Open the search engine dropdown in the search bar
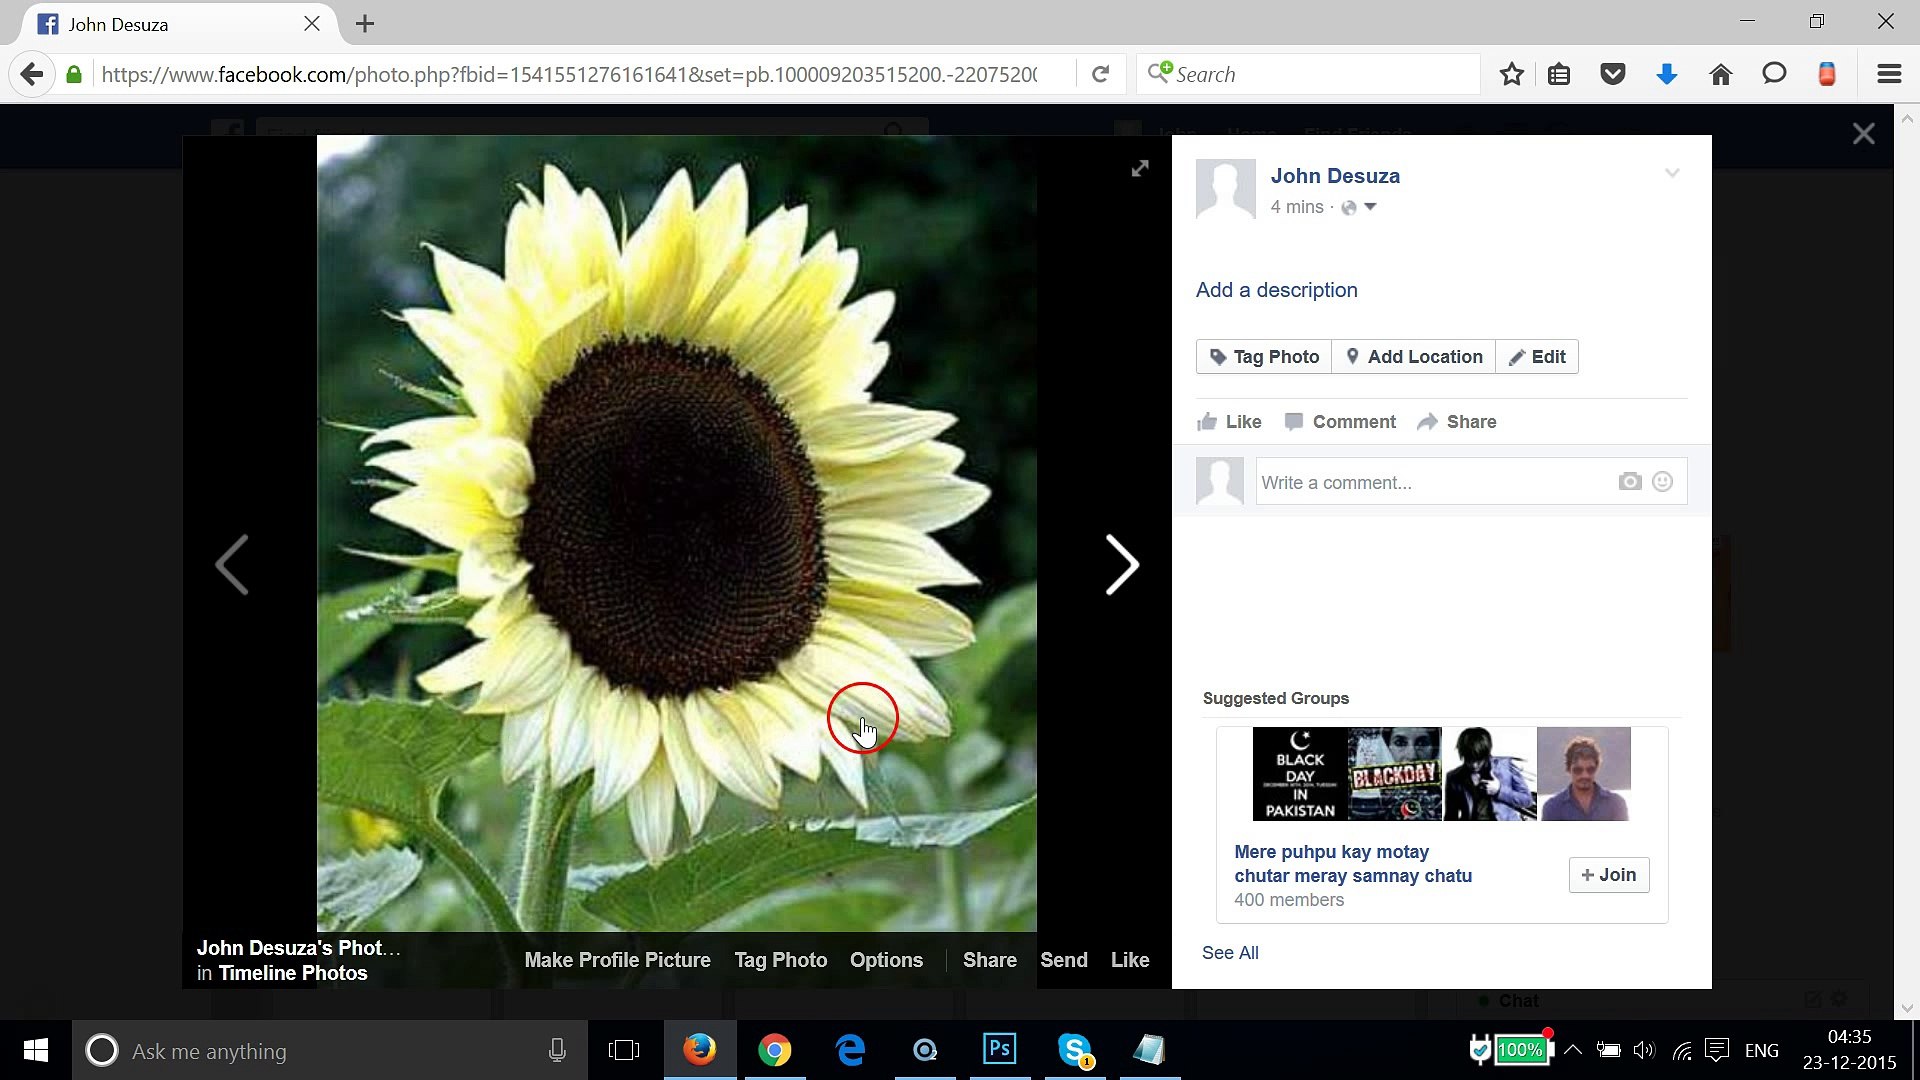The width and height of the screenshot is (1920, 1080). tap(1160, 73)
